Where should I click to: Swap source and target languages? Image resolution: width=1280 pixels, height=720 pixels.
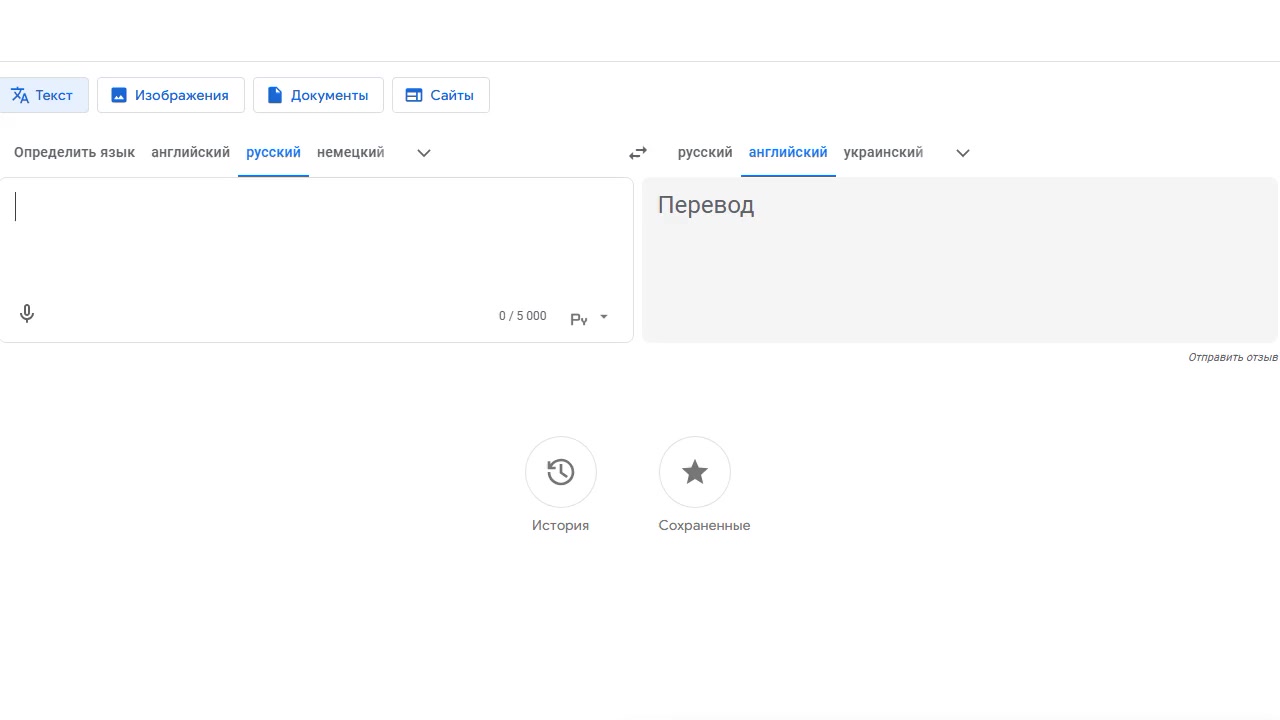coord(638,153)
